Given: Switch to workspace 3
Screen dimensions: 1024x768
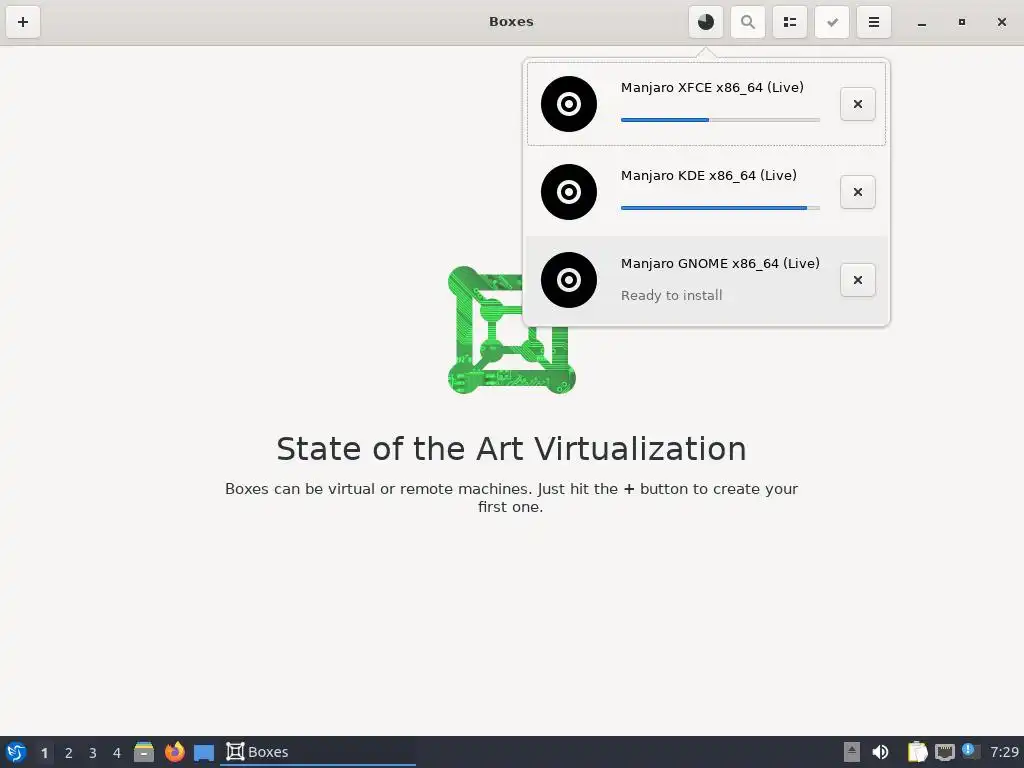Looking at the screenshot, I should point(93,753).
